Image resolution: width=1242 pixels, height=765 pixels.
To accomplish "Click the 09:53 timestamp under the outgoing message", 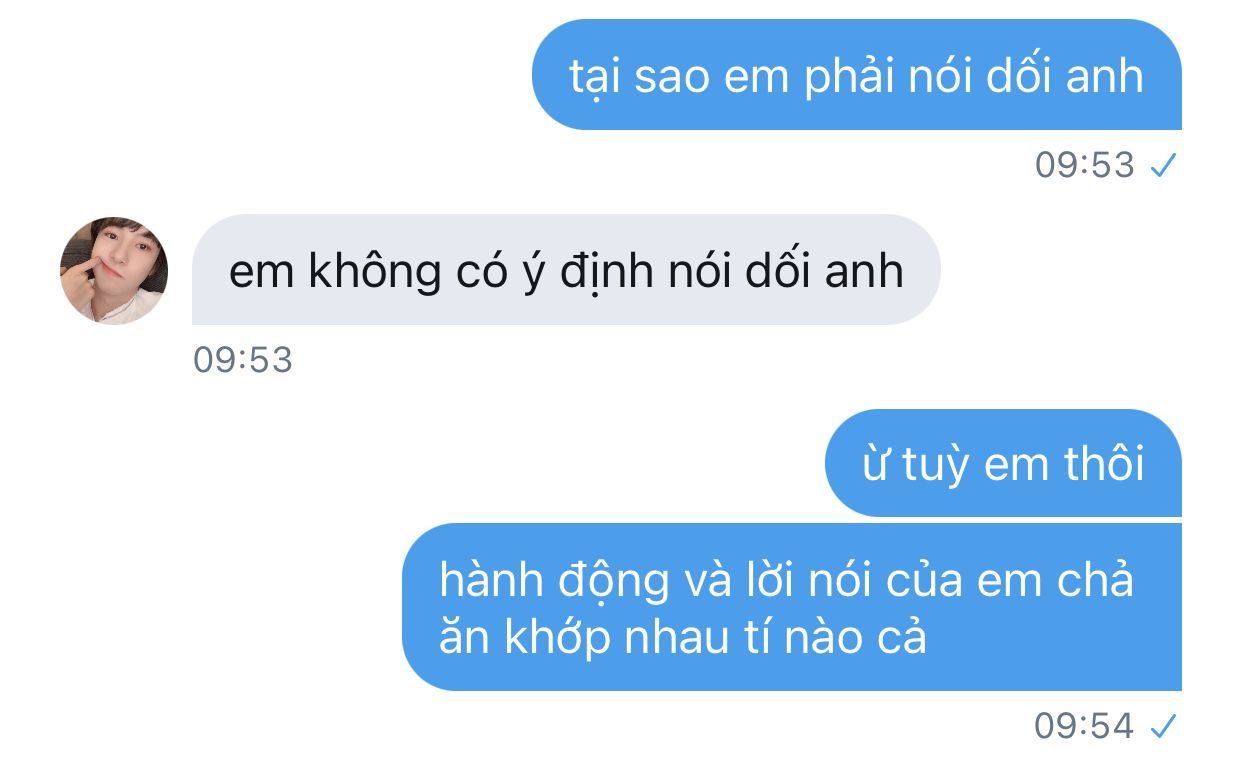I will [x=1085, y=165].
